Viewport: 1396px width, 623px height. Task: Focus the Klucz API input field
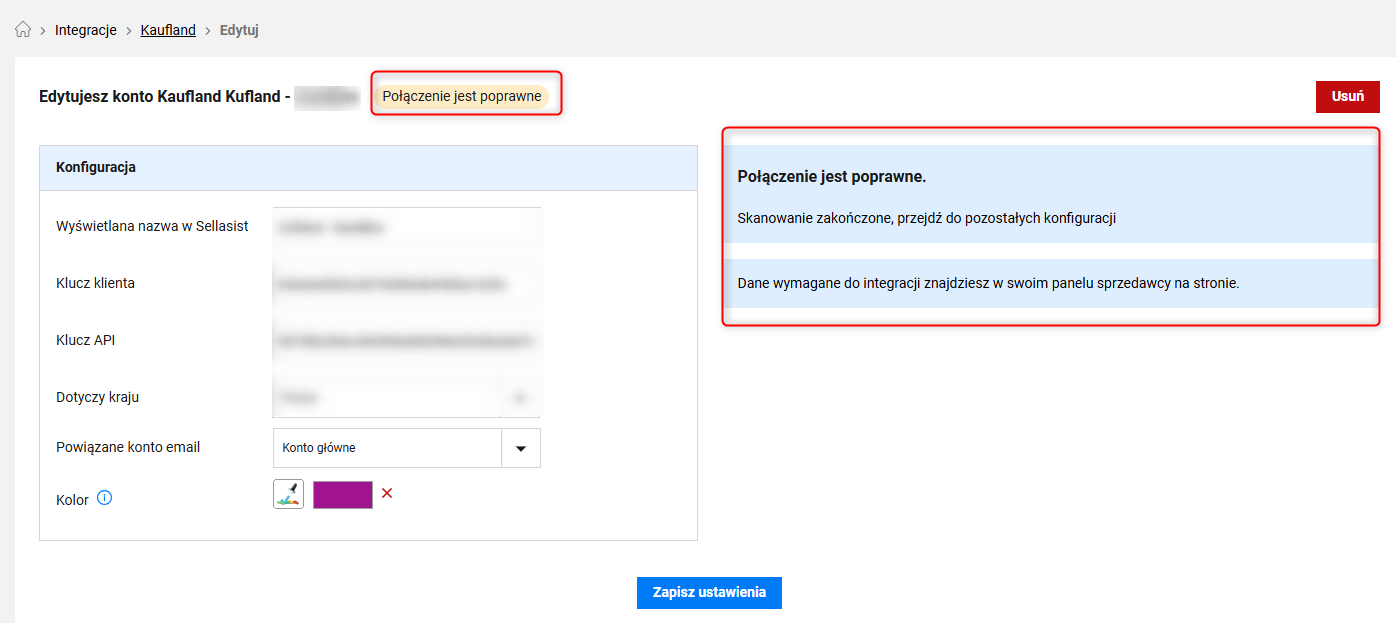(x=407, y=340)
